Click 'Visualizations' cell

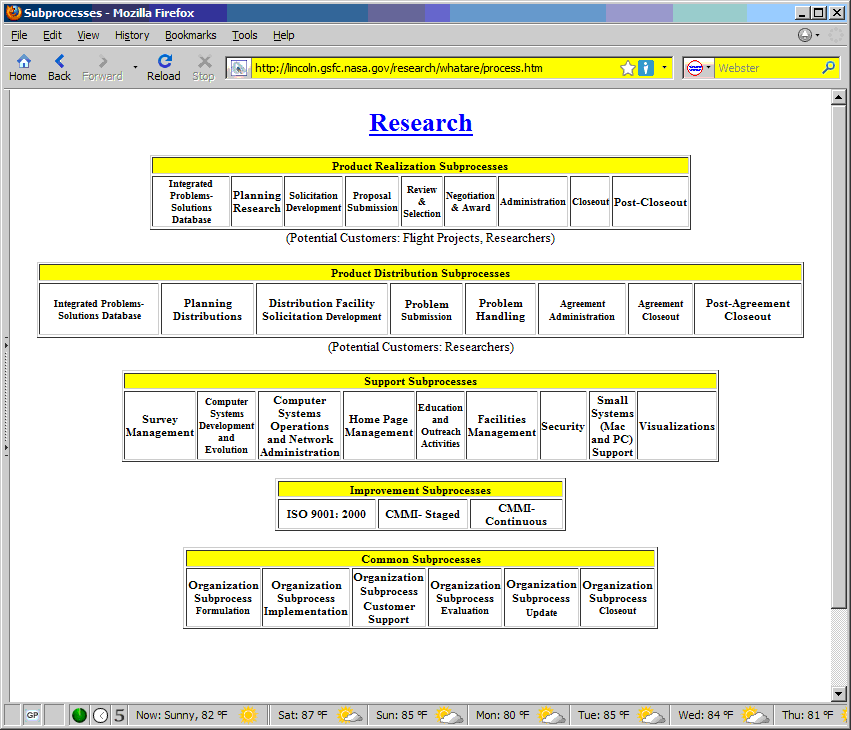pyautogui.click(x=677, y=426)
